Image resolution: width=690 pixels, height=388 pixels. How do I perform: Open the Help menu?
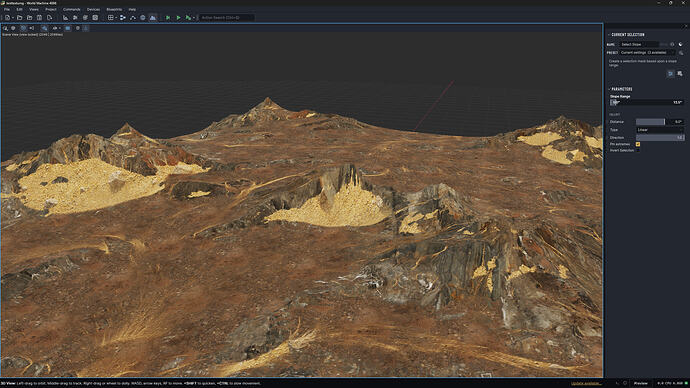(x=132, y=9)
